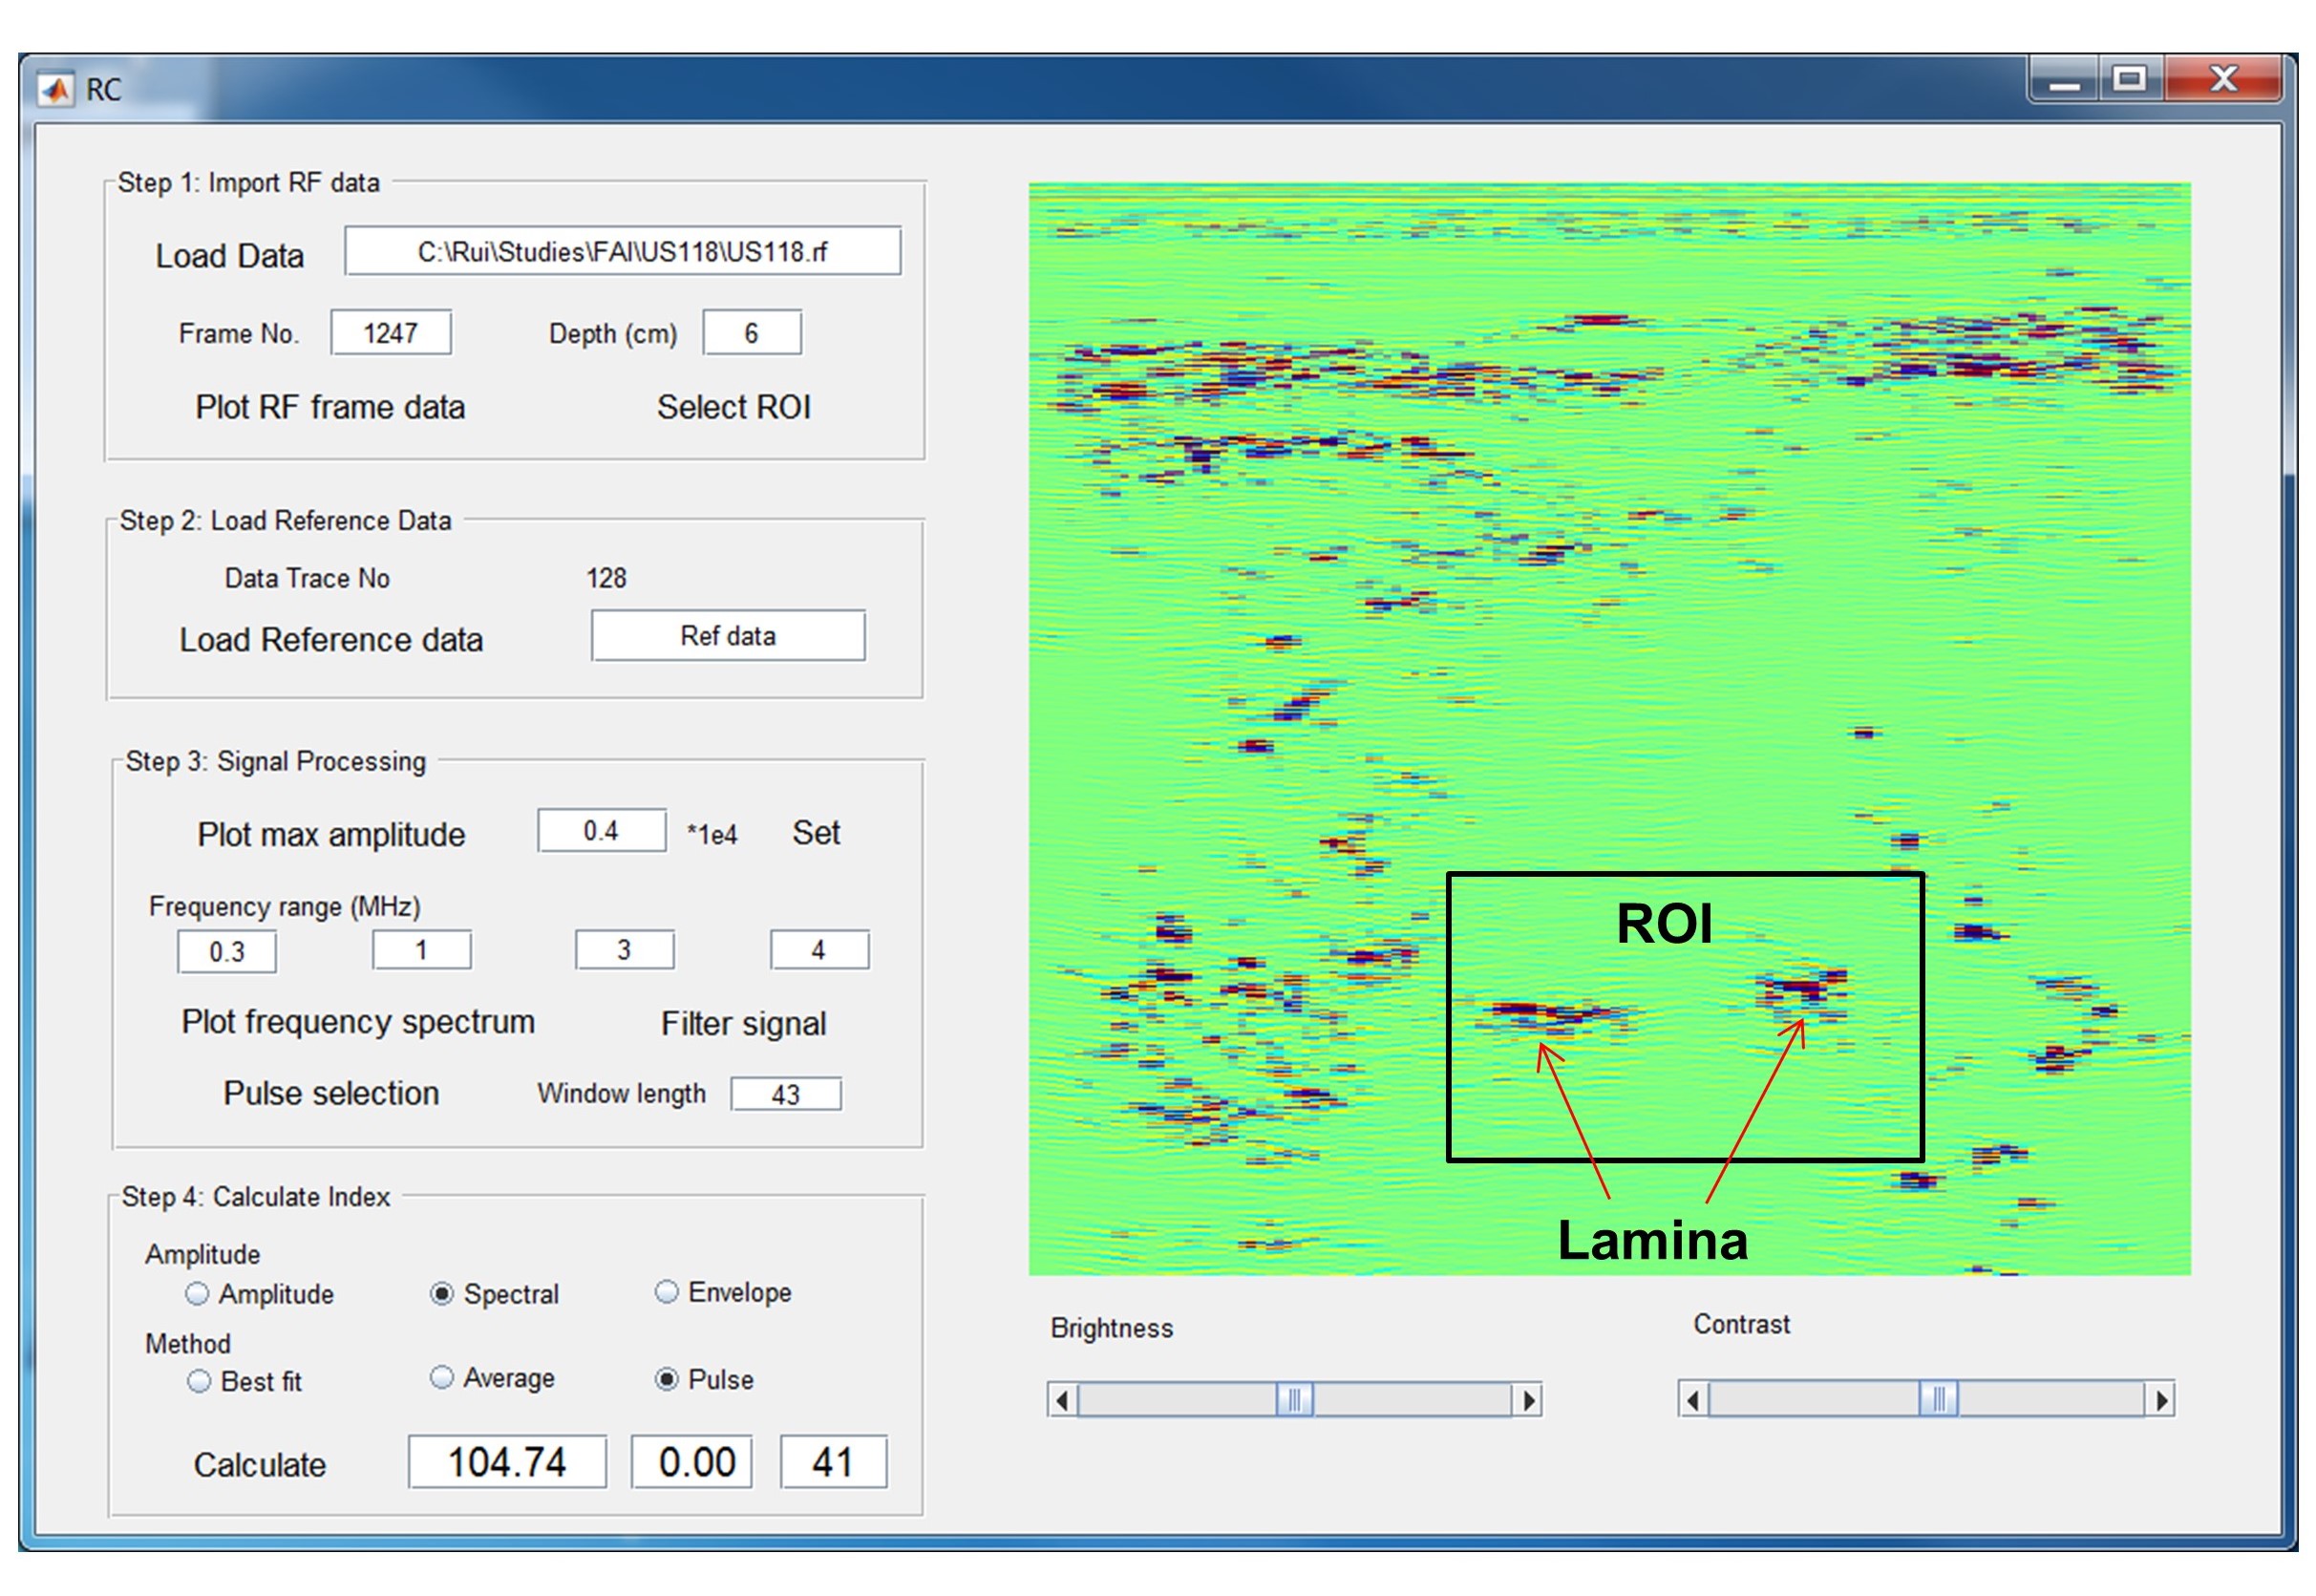Click the Load Data button
2316x1596 pixels.
point(229,256)
